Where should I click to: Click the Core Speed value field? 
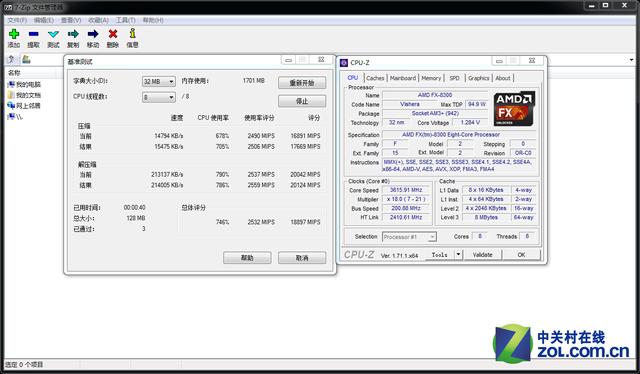tap(406, 190)
